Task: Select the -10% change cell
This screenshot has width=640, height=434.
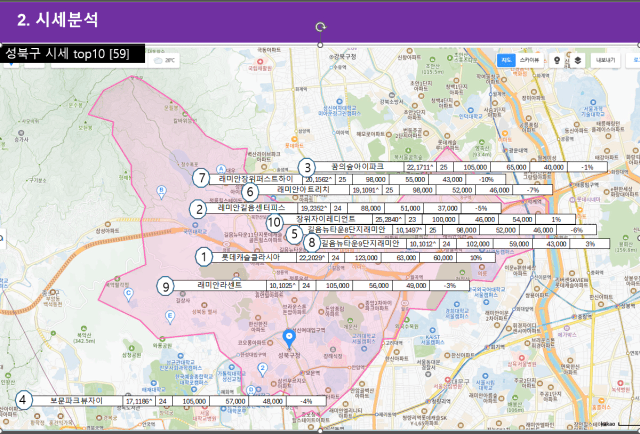Action: click(487, 179)
